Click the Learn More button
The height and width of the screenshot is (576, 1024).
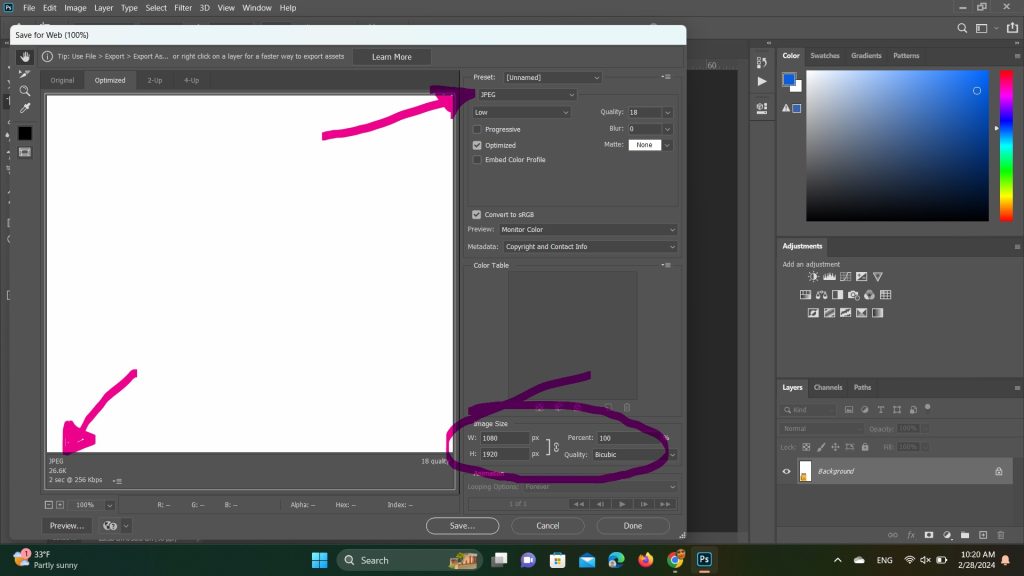391,57
